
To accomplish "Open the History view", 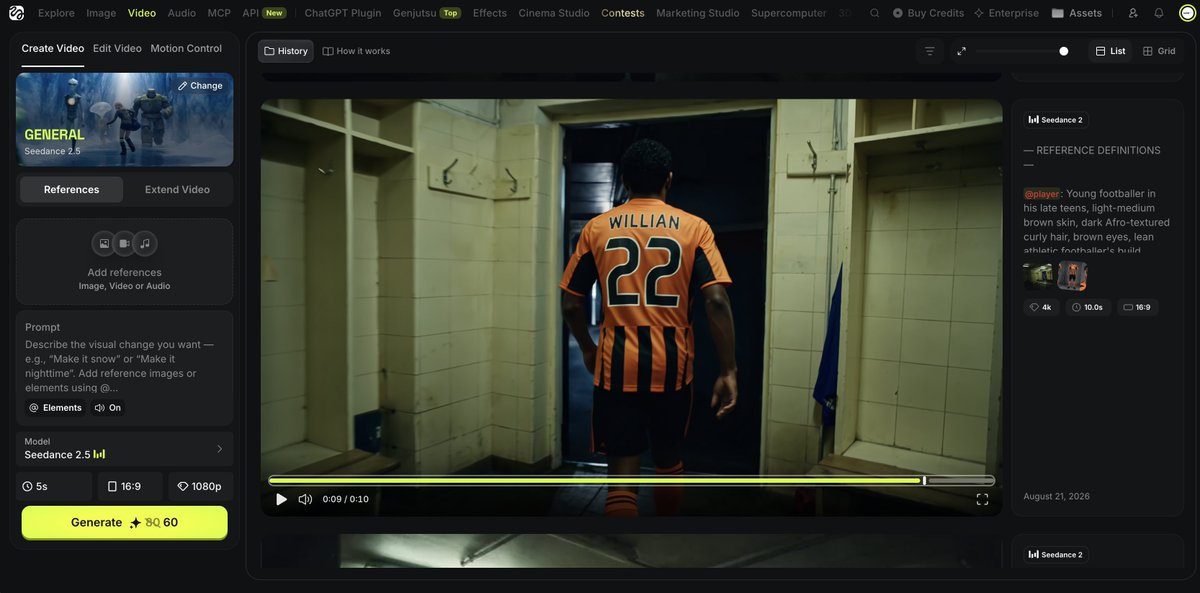I will (x=286, y=51).
